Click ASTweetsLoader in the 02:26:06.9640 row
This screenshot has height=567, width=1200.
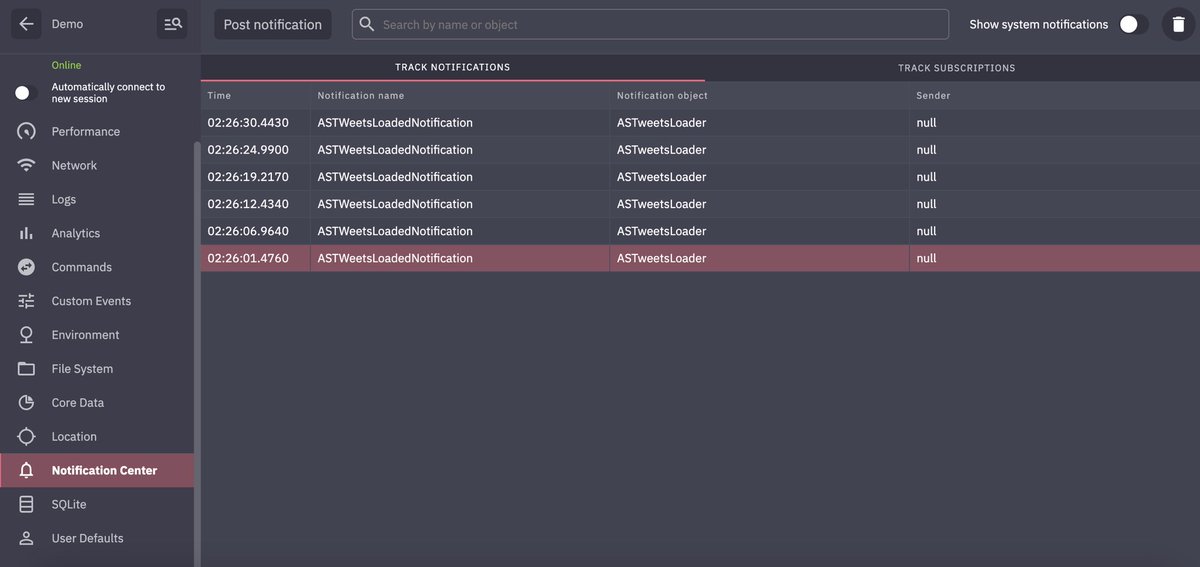point(662,231)
